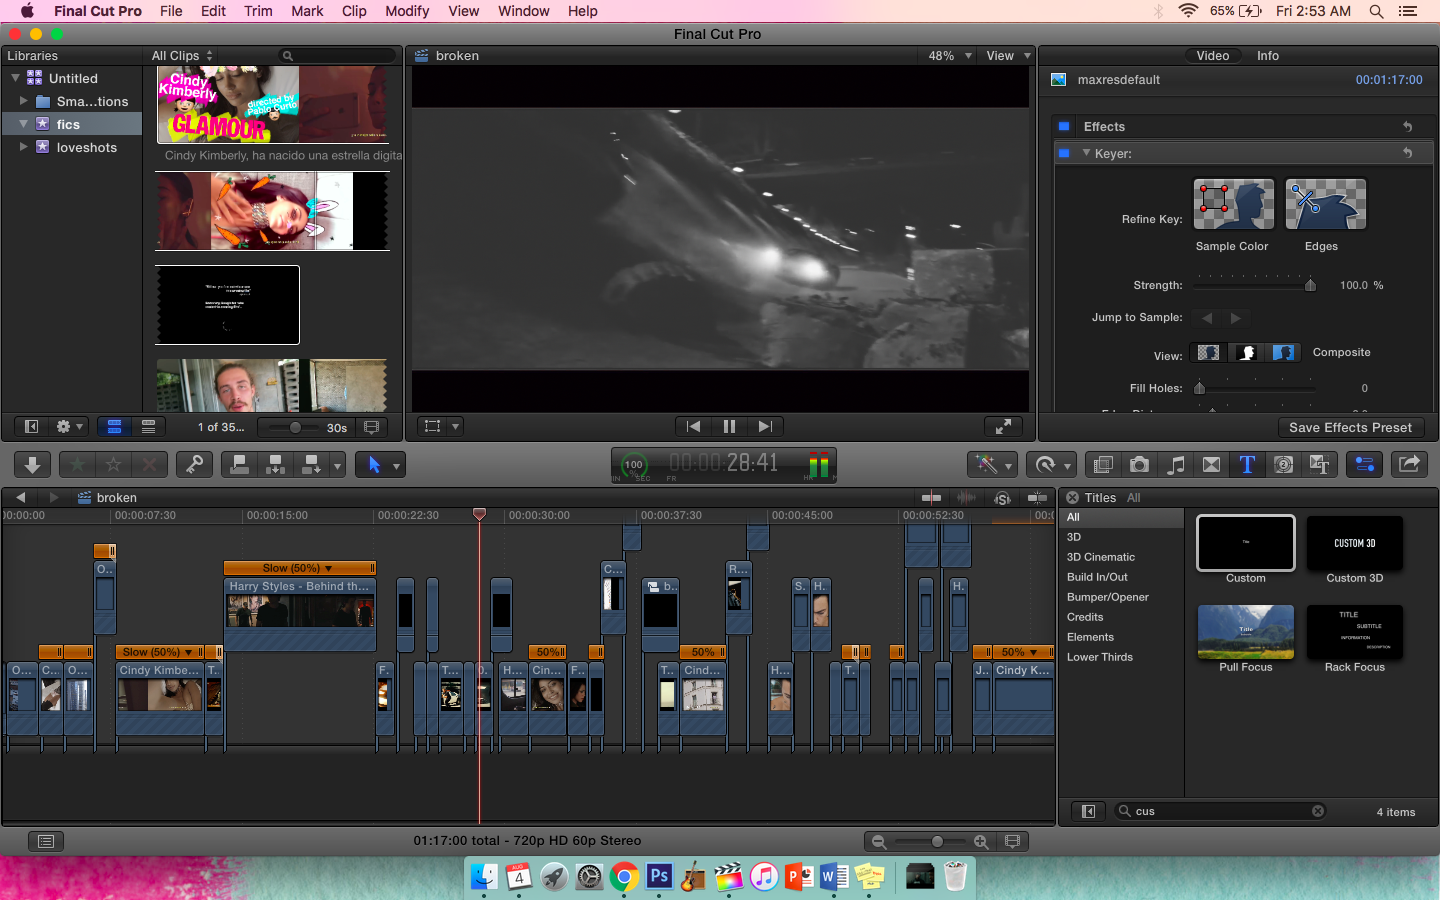
Task: Open the Trim menu
Action: (258, 11)
